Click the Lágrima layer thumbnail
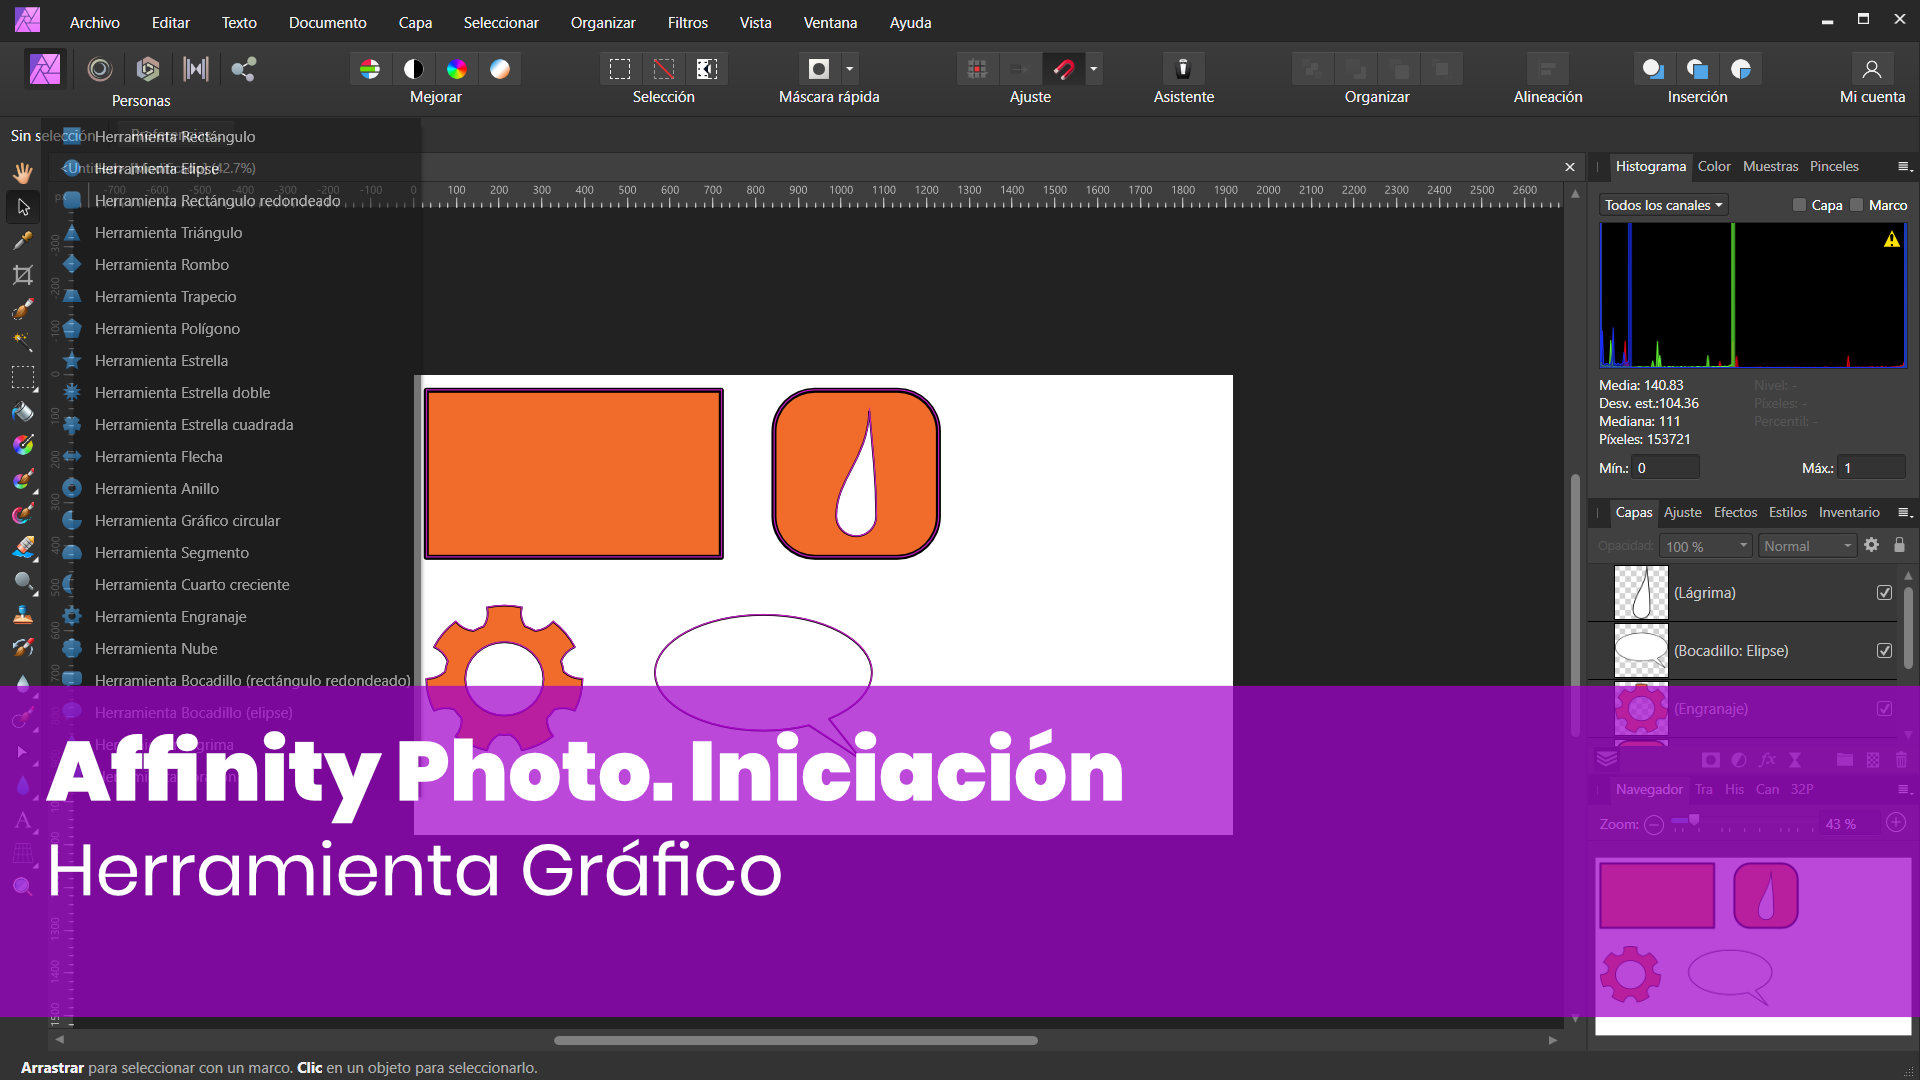This screenshot has height=1080, width=1920. pyautogui.click(x=1641, y=593)
